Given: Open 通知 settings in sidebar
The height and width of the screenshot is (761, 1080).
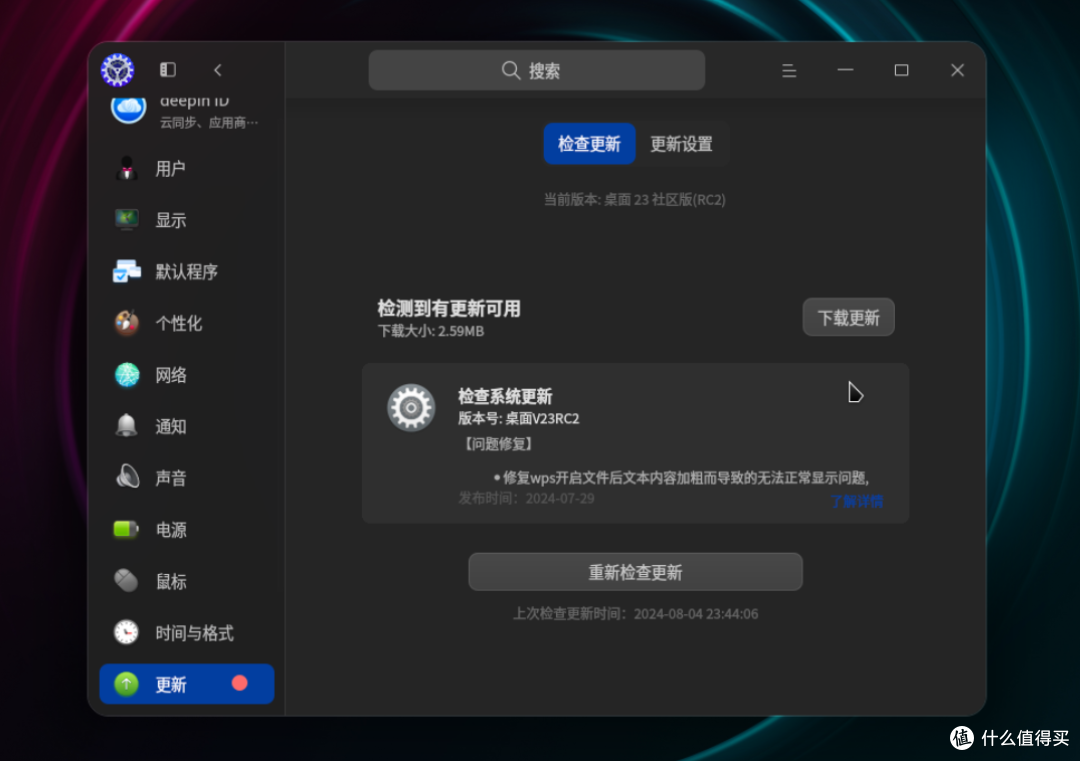Looking at the screenshot, I should click(x=187, y=426).
